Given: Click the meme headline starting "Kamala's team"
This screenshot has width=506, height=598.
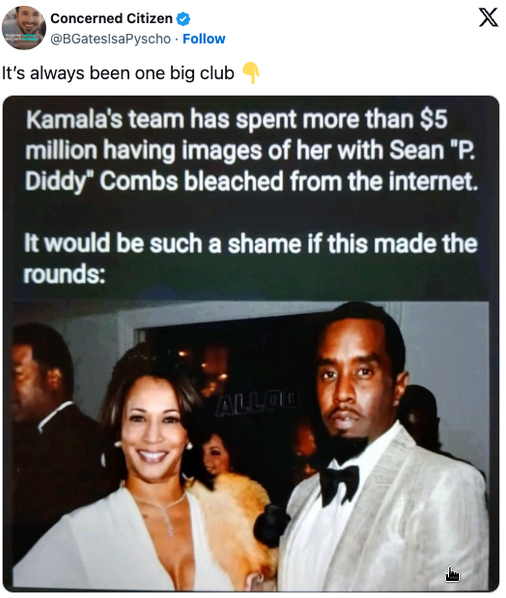Looking at the screenshot, I should [251, 150].
